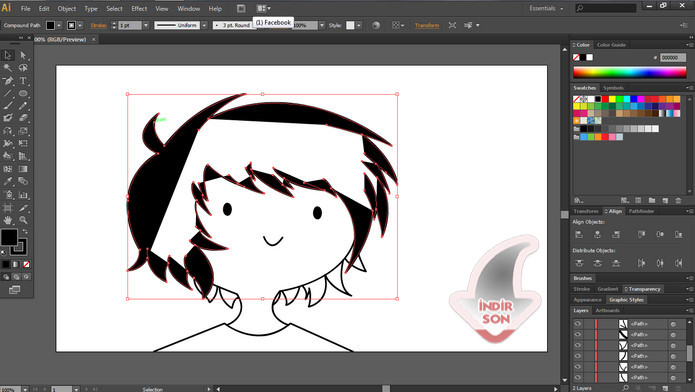This screenshot has width=695, height=392.
Task: Select the Zoom tool
Action: click(x=23, y=220)
